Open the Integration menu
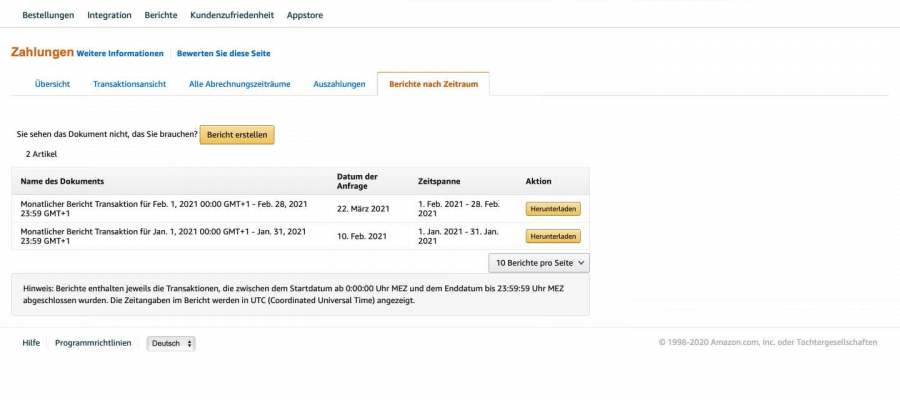Image resolution: width=900 pixels, height=400 pixels. (109, 15)
